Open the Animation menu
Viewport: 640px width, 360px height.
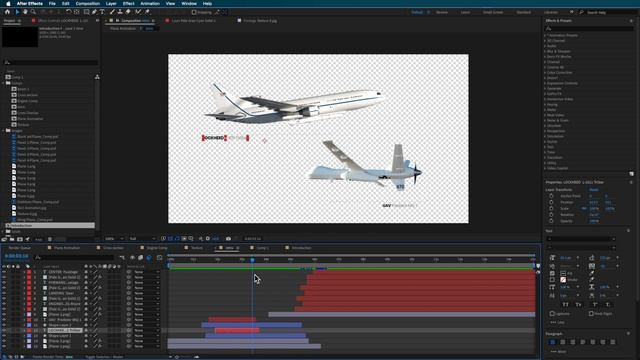[150, 3]
